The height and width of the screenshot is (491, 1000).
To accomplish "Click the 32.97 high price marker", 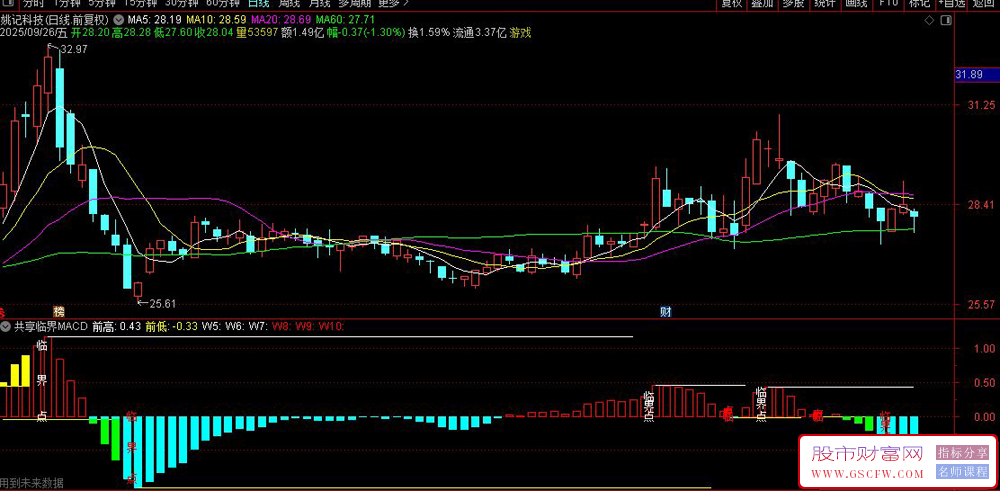I will (73, 48).
